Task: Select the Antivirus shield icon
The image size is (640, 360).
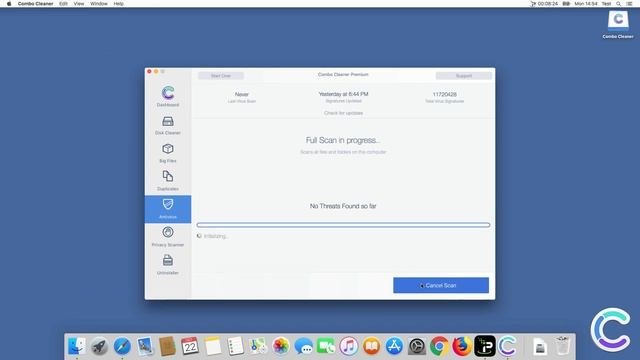Action: click(168, 204)
